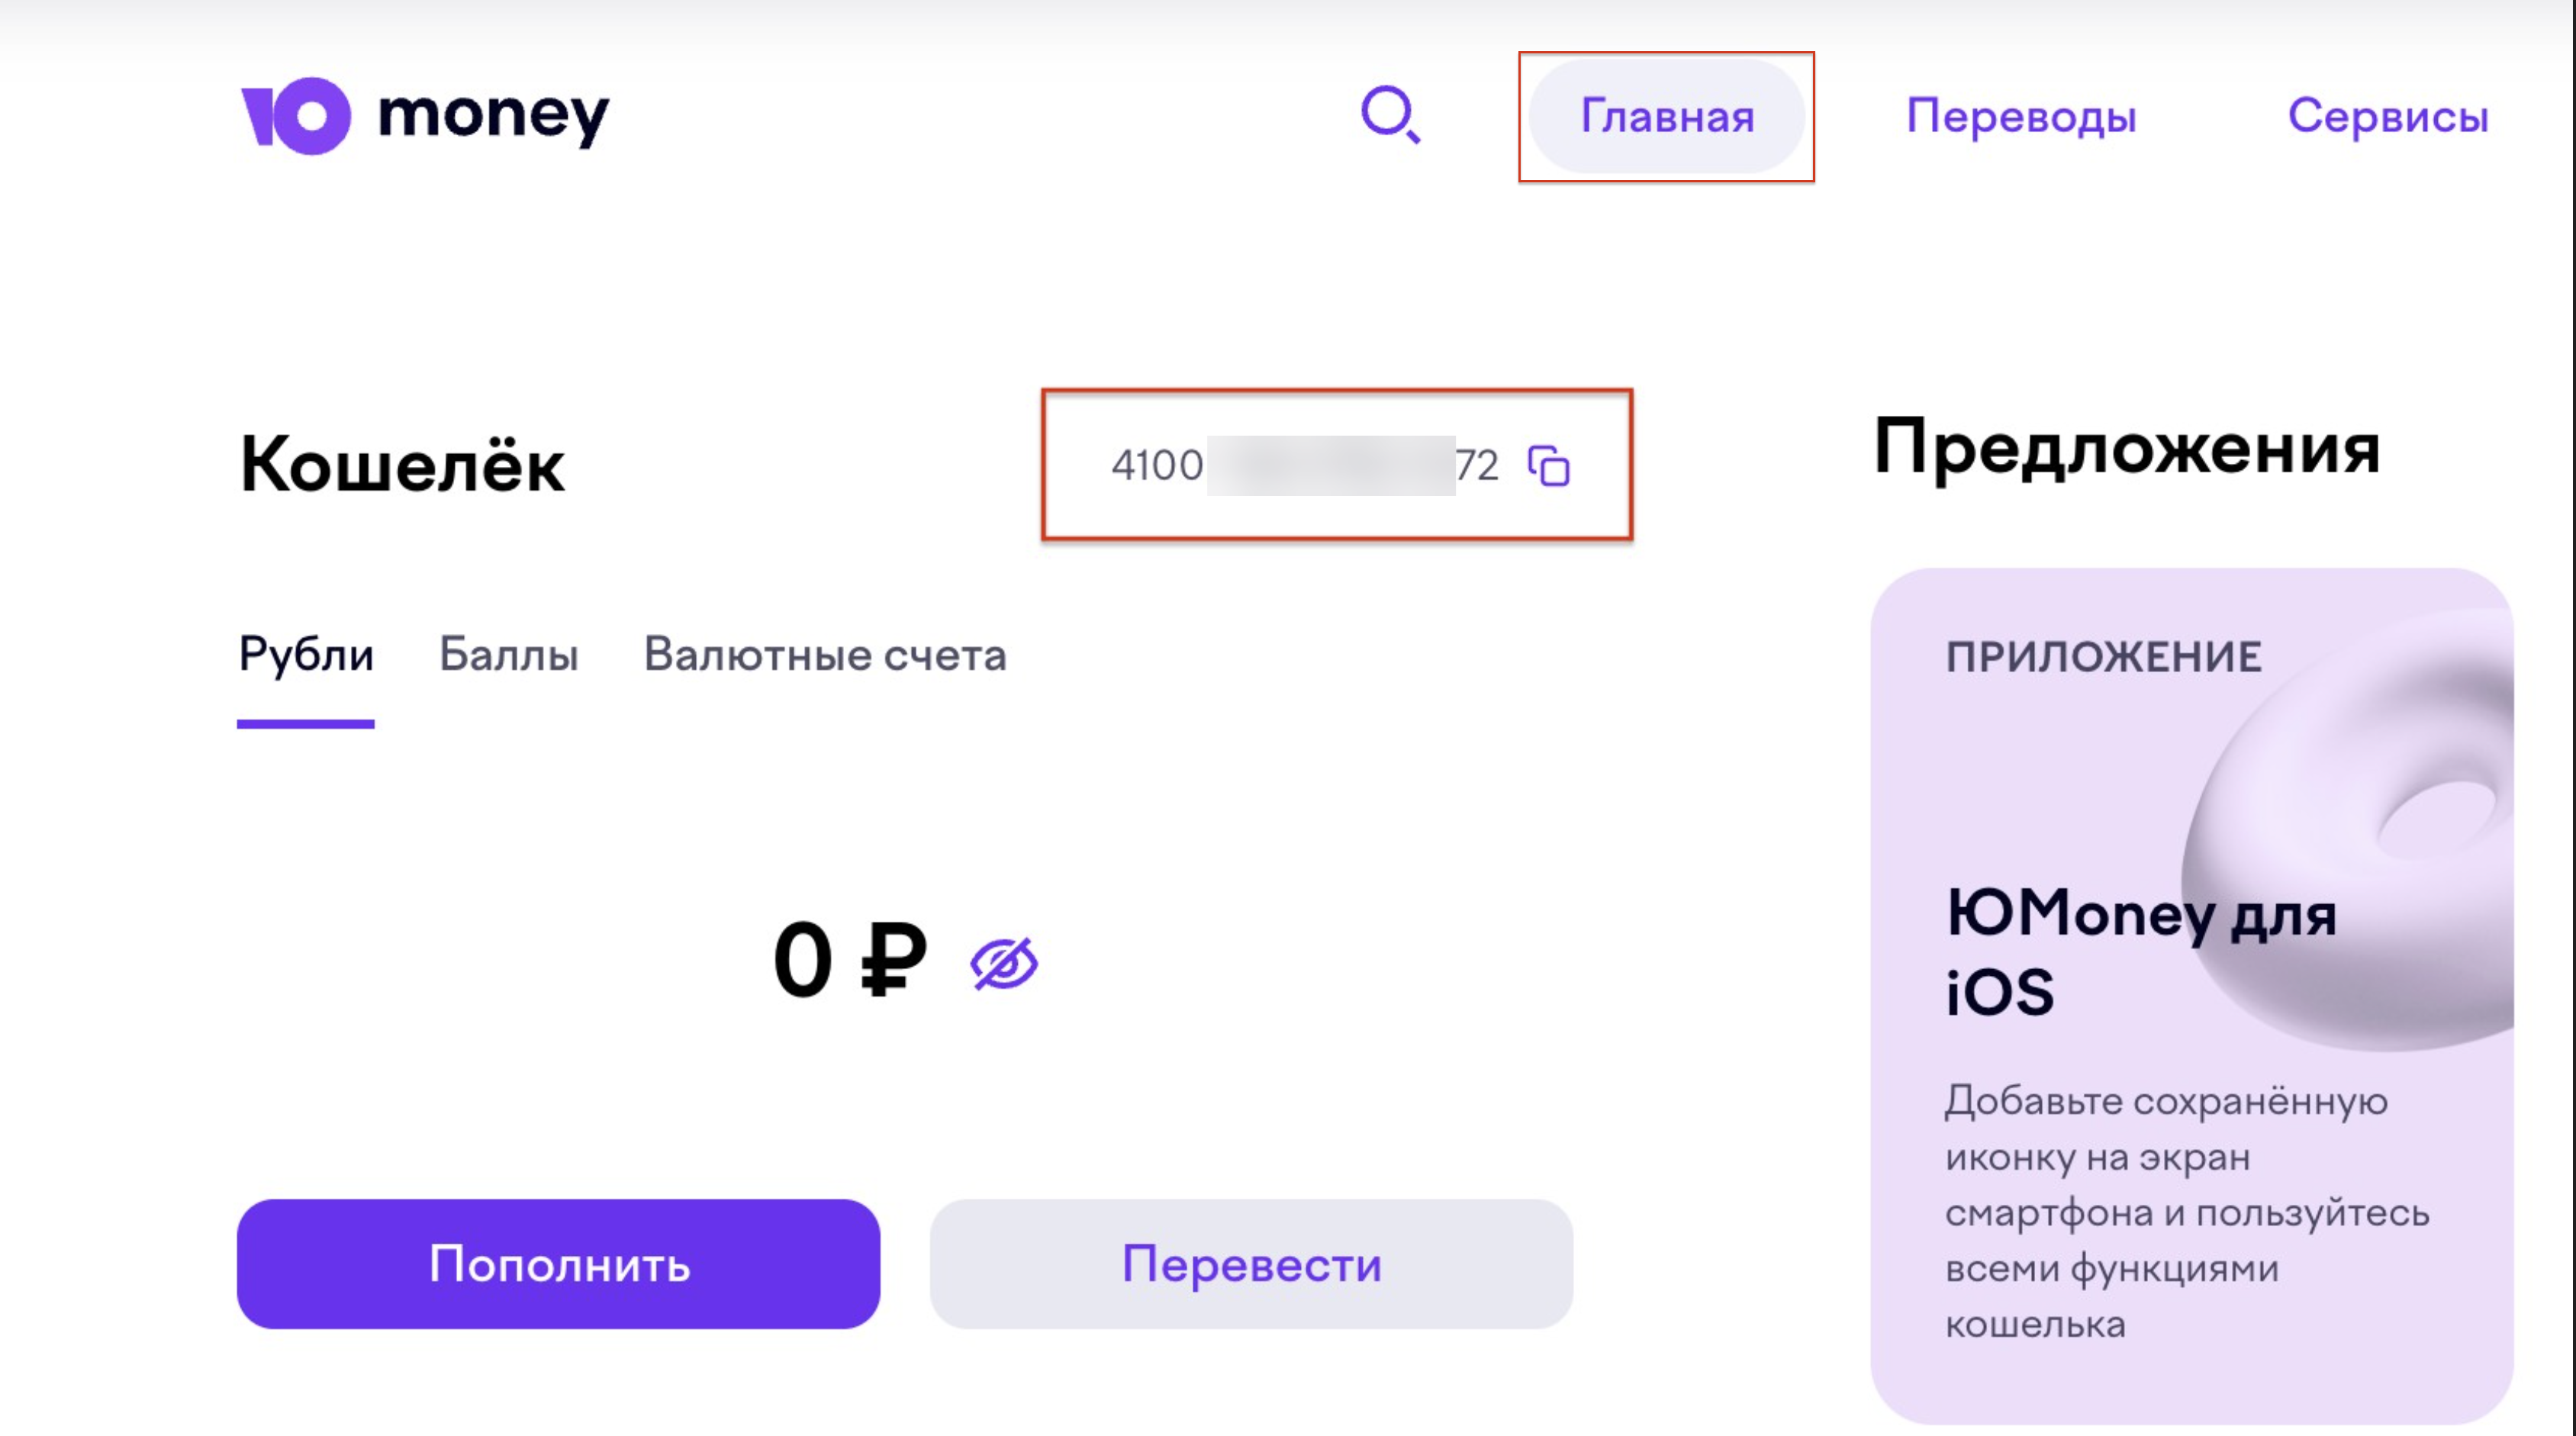Open the Переводы section
This screenshot has width=2576, height=1436.
pos(2021,116)
